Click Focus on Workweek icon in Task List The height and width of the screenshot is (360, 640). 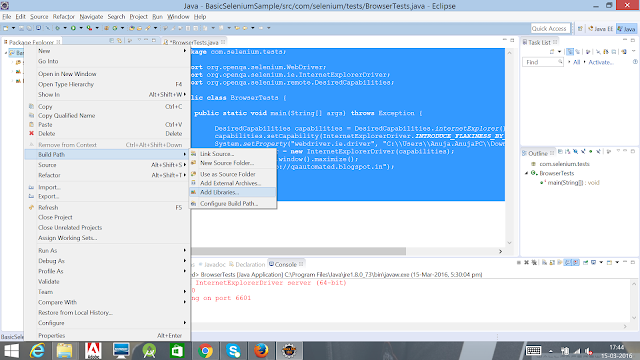[588, 52]
